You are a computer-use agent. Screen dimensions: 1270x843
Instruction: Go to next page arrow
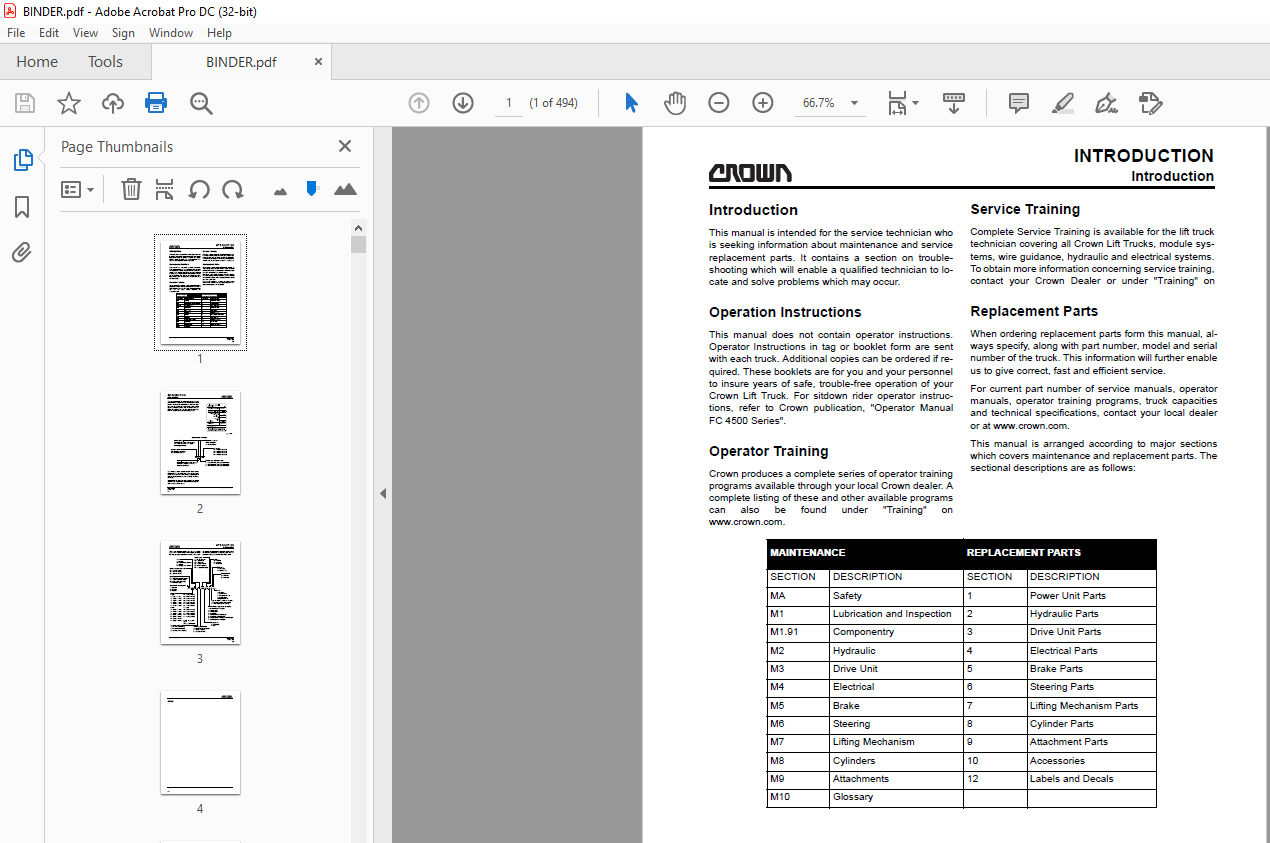[x=462, y=103]
